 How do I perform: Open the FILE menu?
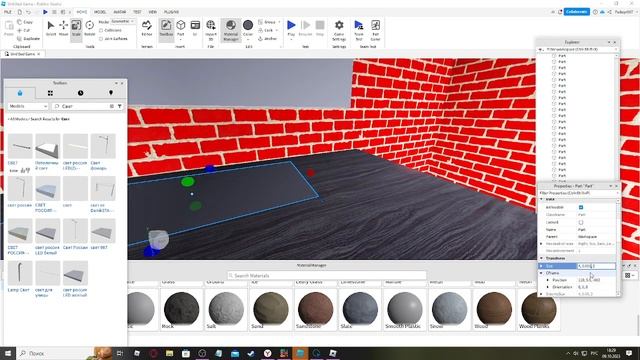8,12
